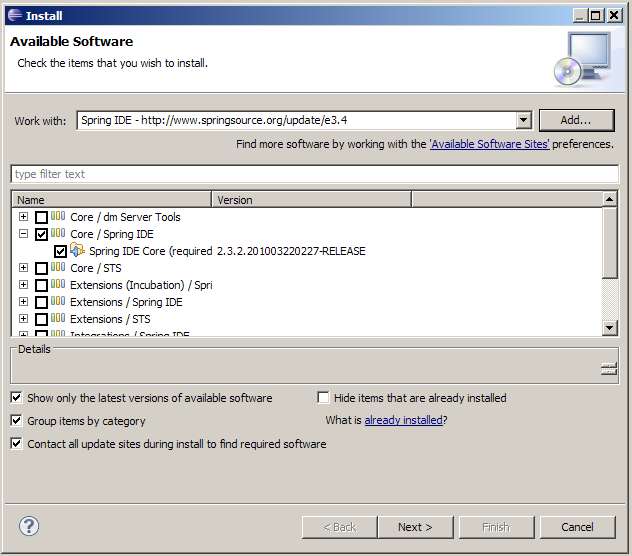Collapse Core / Spring IDE node

23,233
